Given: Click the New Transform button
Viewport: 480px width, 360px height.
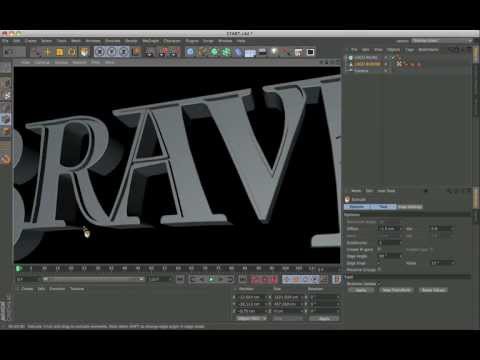Looking at the screenshot, I should click(x=396, y=290).
